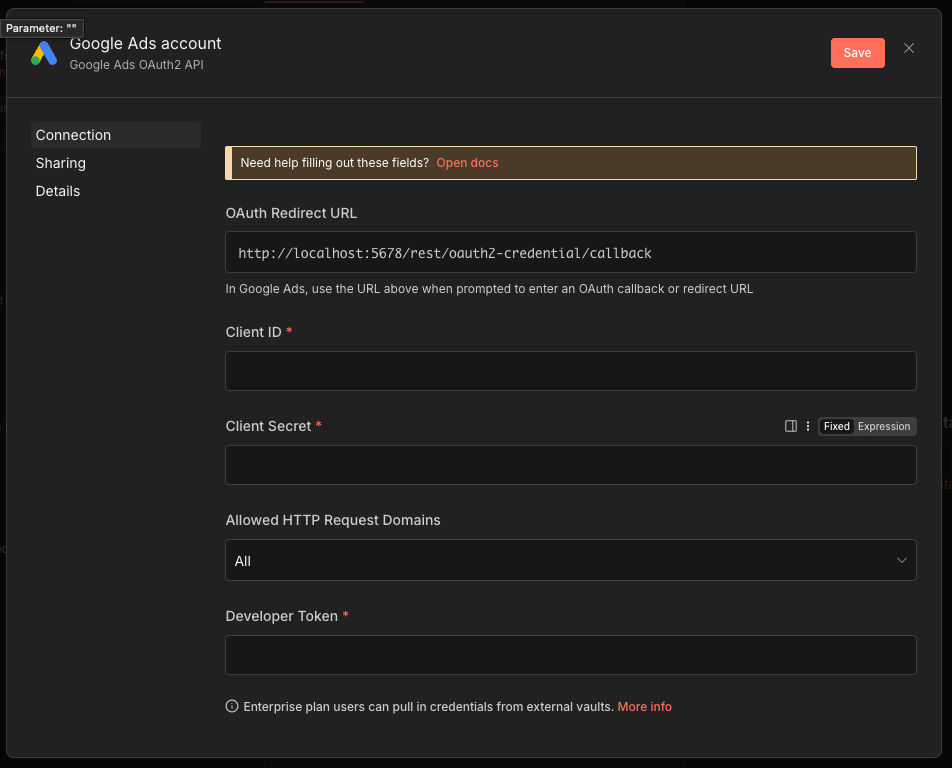Switch Client Secret to Fixed mode
This screenshot has width=952, height=768.
pos(836,426)
